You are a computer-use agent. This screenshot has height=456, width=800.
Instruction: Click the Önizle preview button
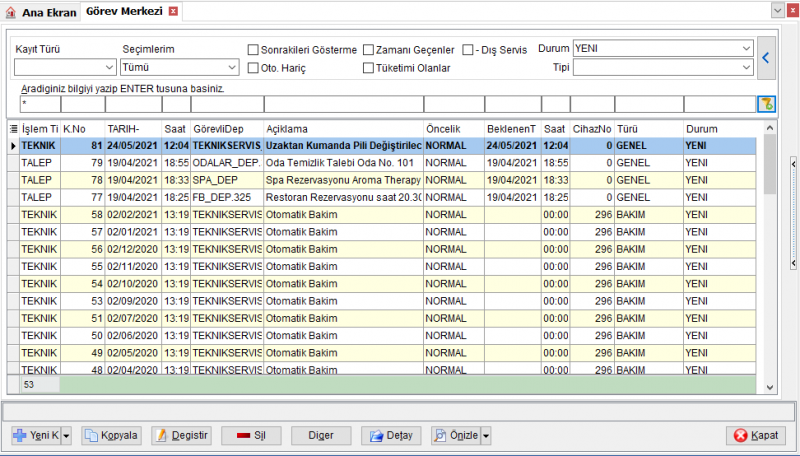click(456, 436)
